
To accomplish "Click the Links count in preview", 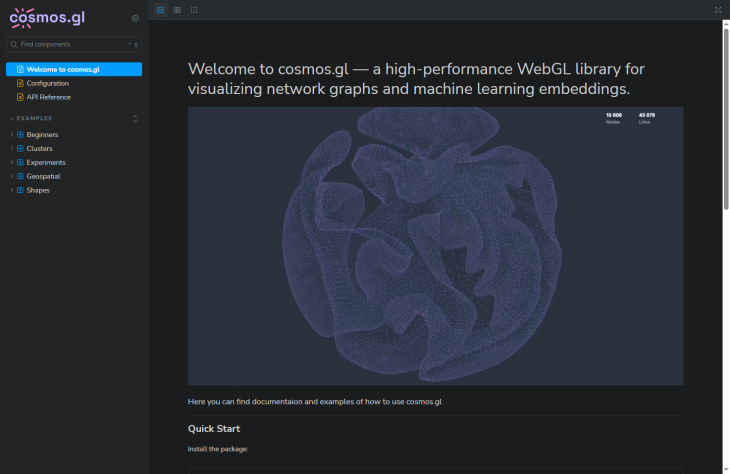I will [x=647, y=118].
